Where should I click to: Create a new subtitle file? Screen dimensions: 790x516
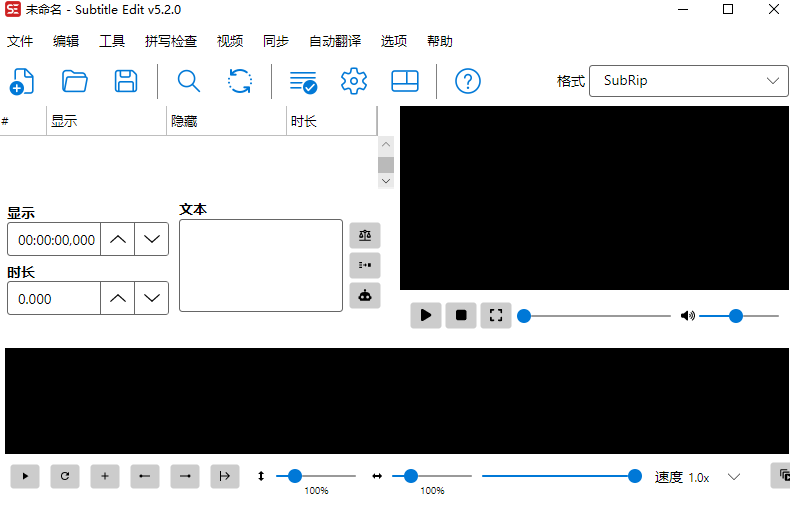22,81
